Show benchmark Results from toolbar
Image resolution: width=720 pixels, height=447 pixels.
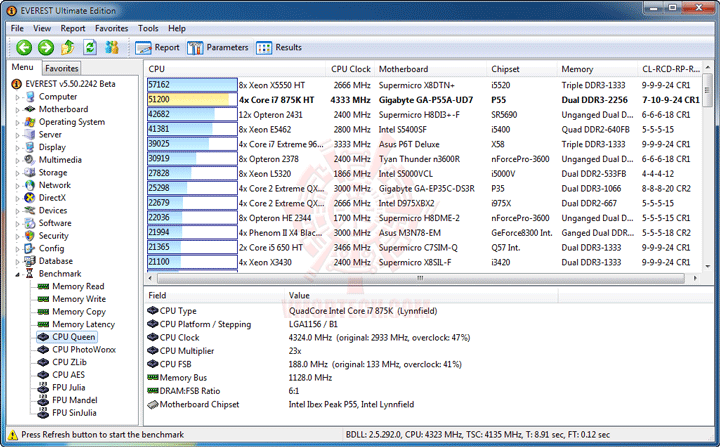[279, 48]
